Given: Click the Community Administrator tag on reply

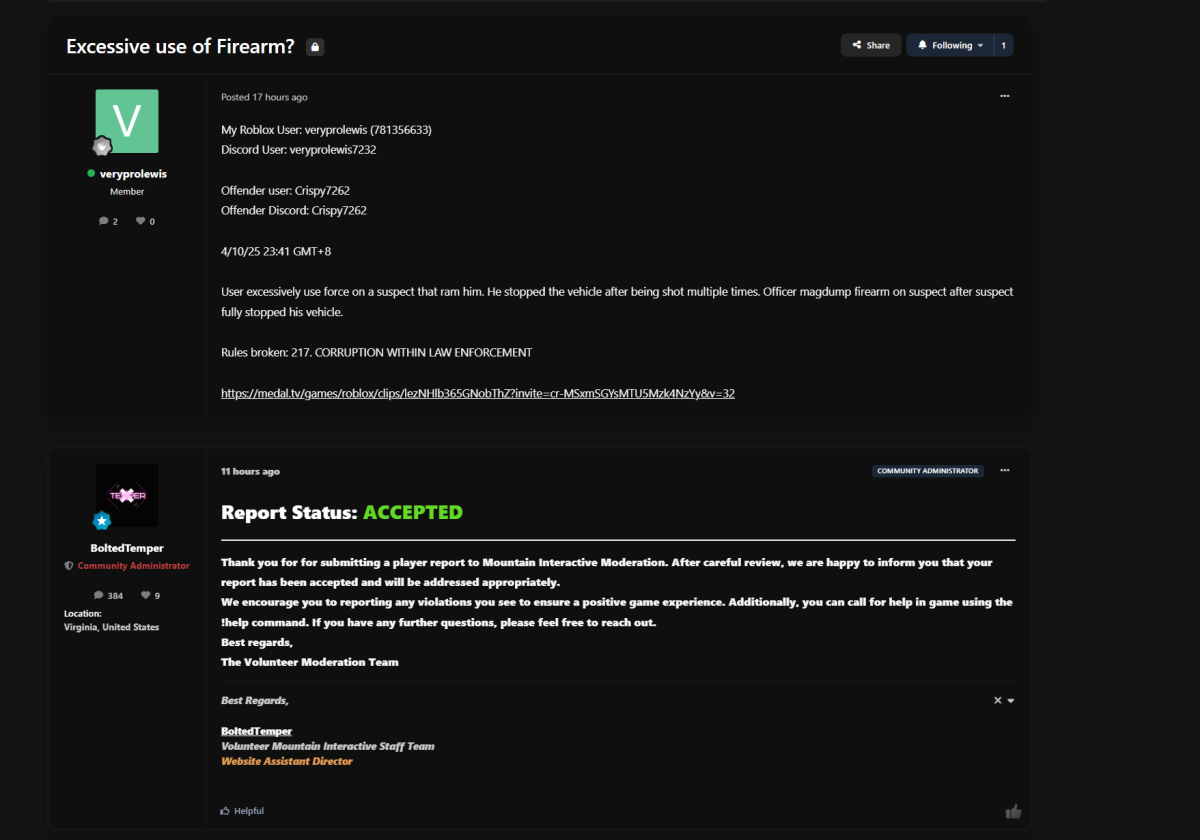Looking at the screenshot, I should [928, 471].
